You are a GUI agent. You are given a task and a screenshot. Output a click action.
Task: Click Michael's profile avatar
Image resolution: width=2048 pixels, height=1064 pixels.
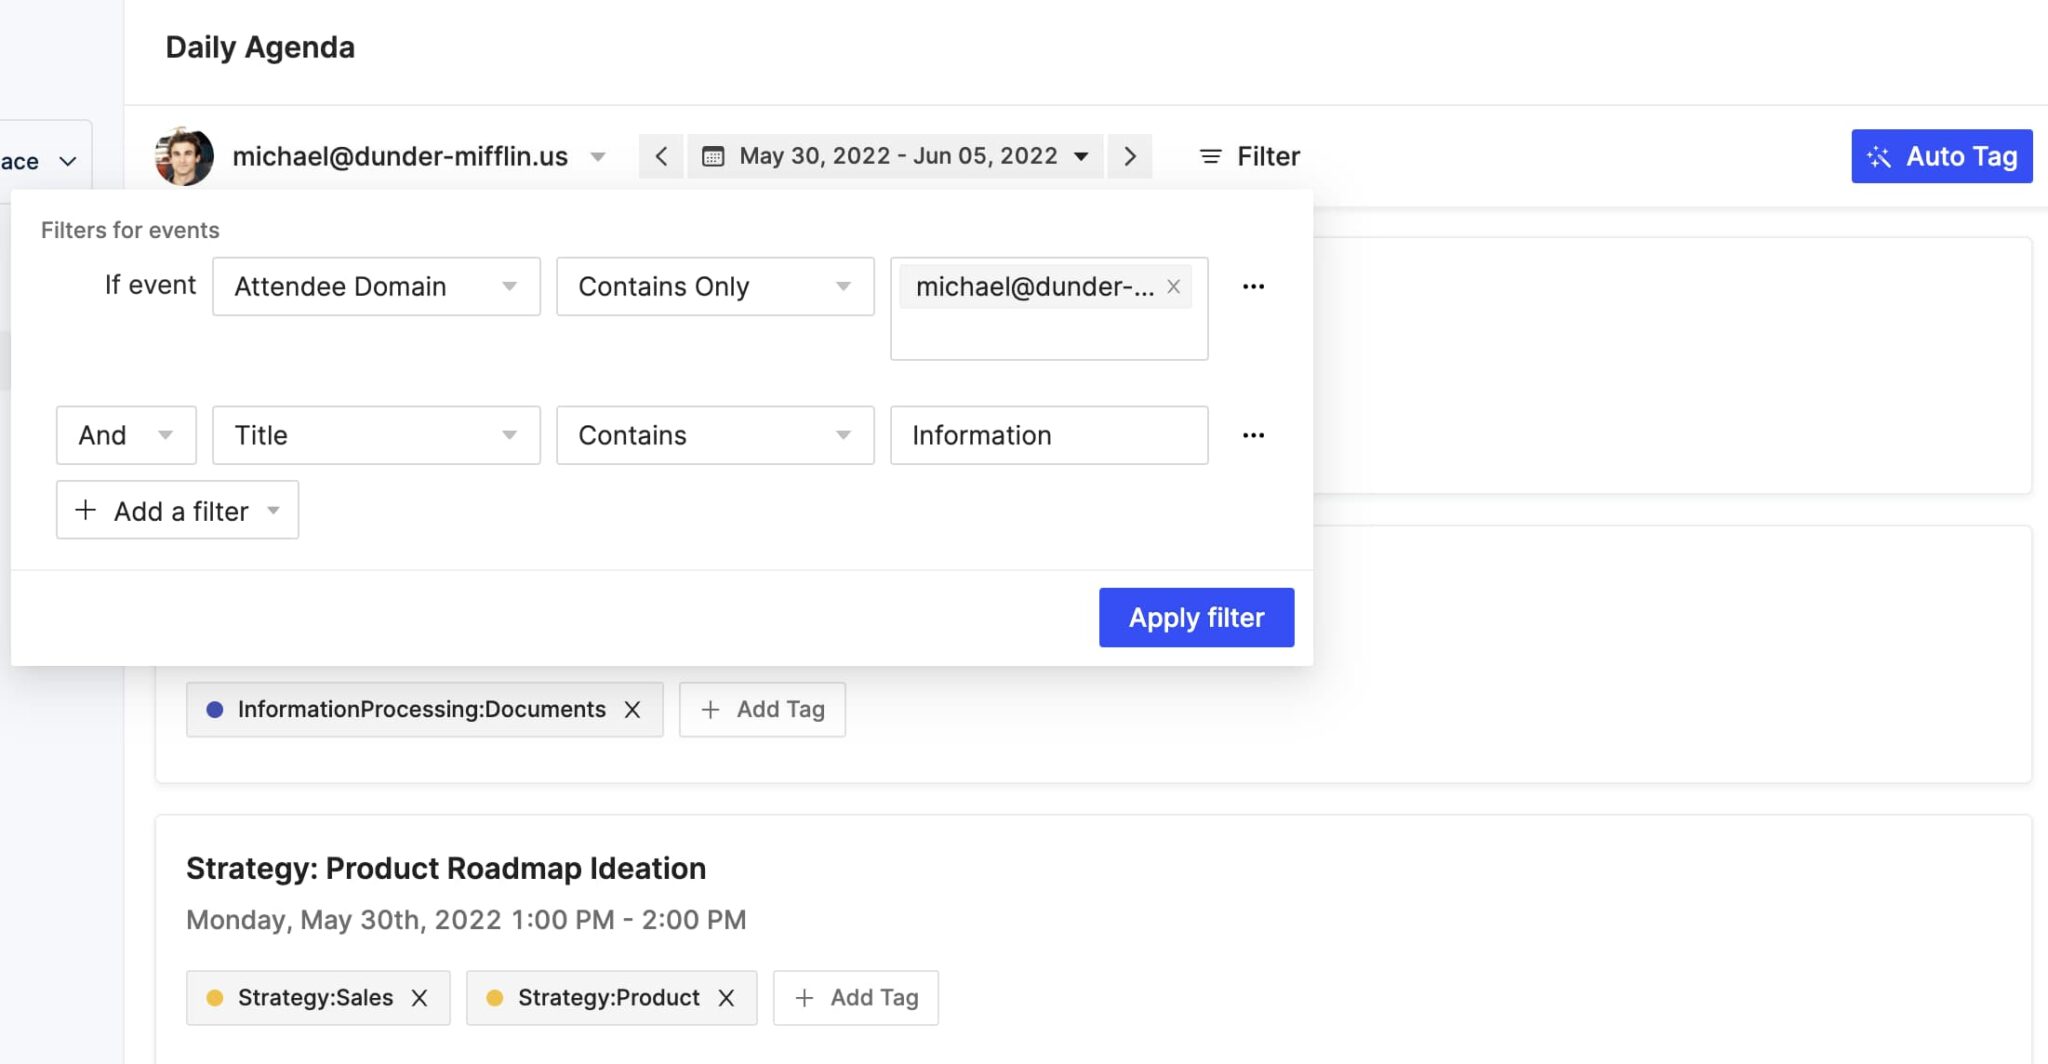[x=185, y=155]
